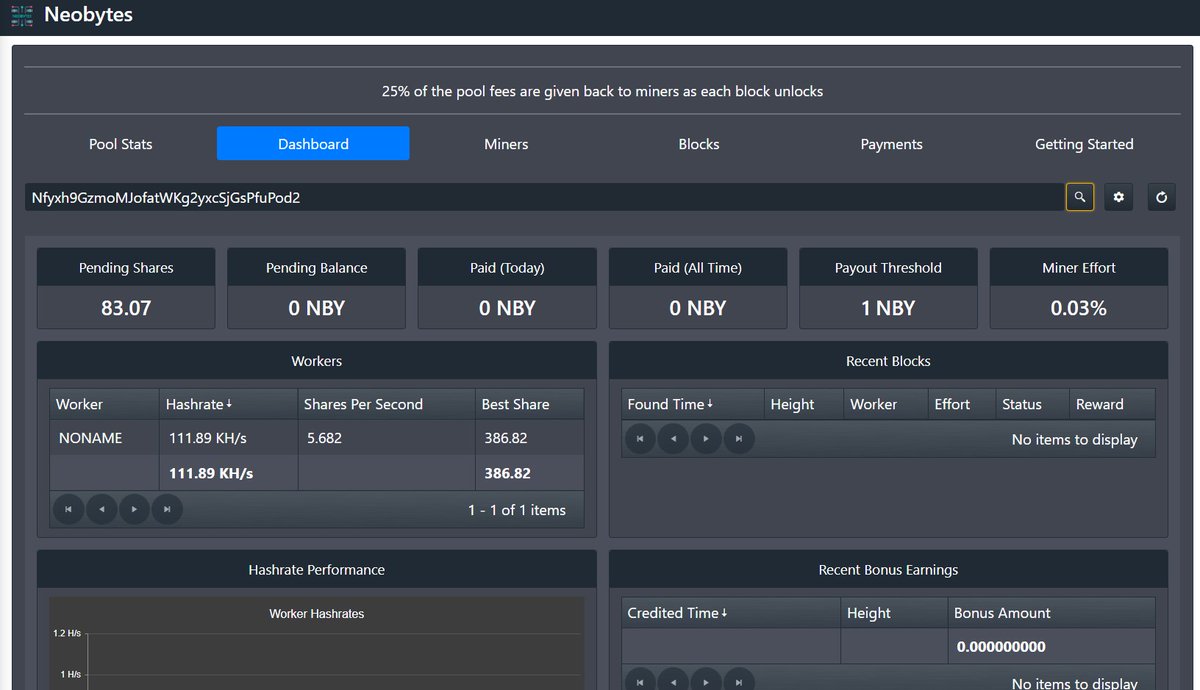Go to next page in Workers pager
Image resolution: width=1200 pixels, height=690 pixels.
134,510
